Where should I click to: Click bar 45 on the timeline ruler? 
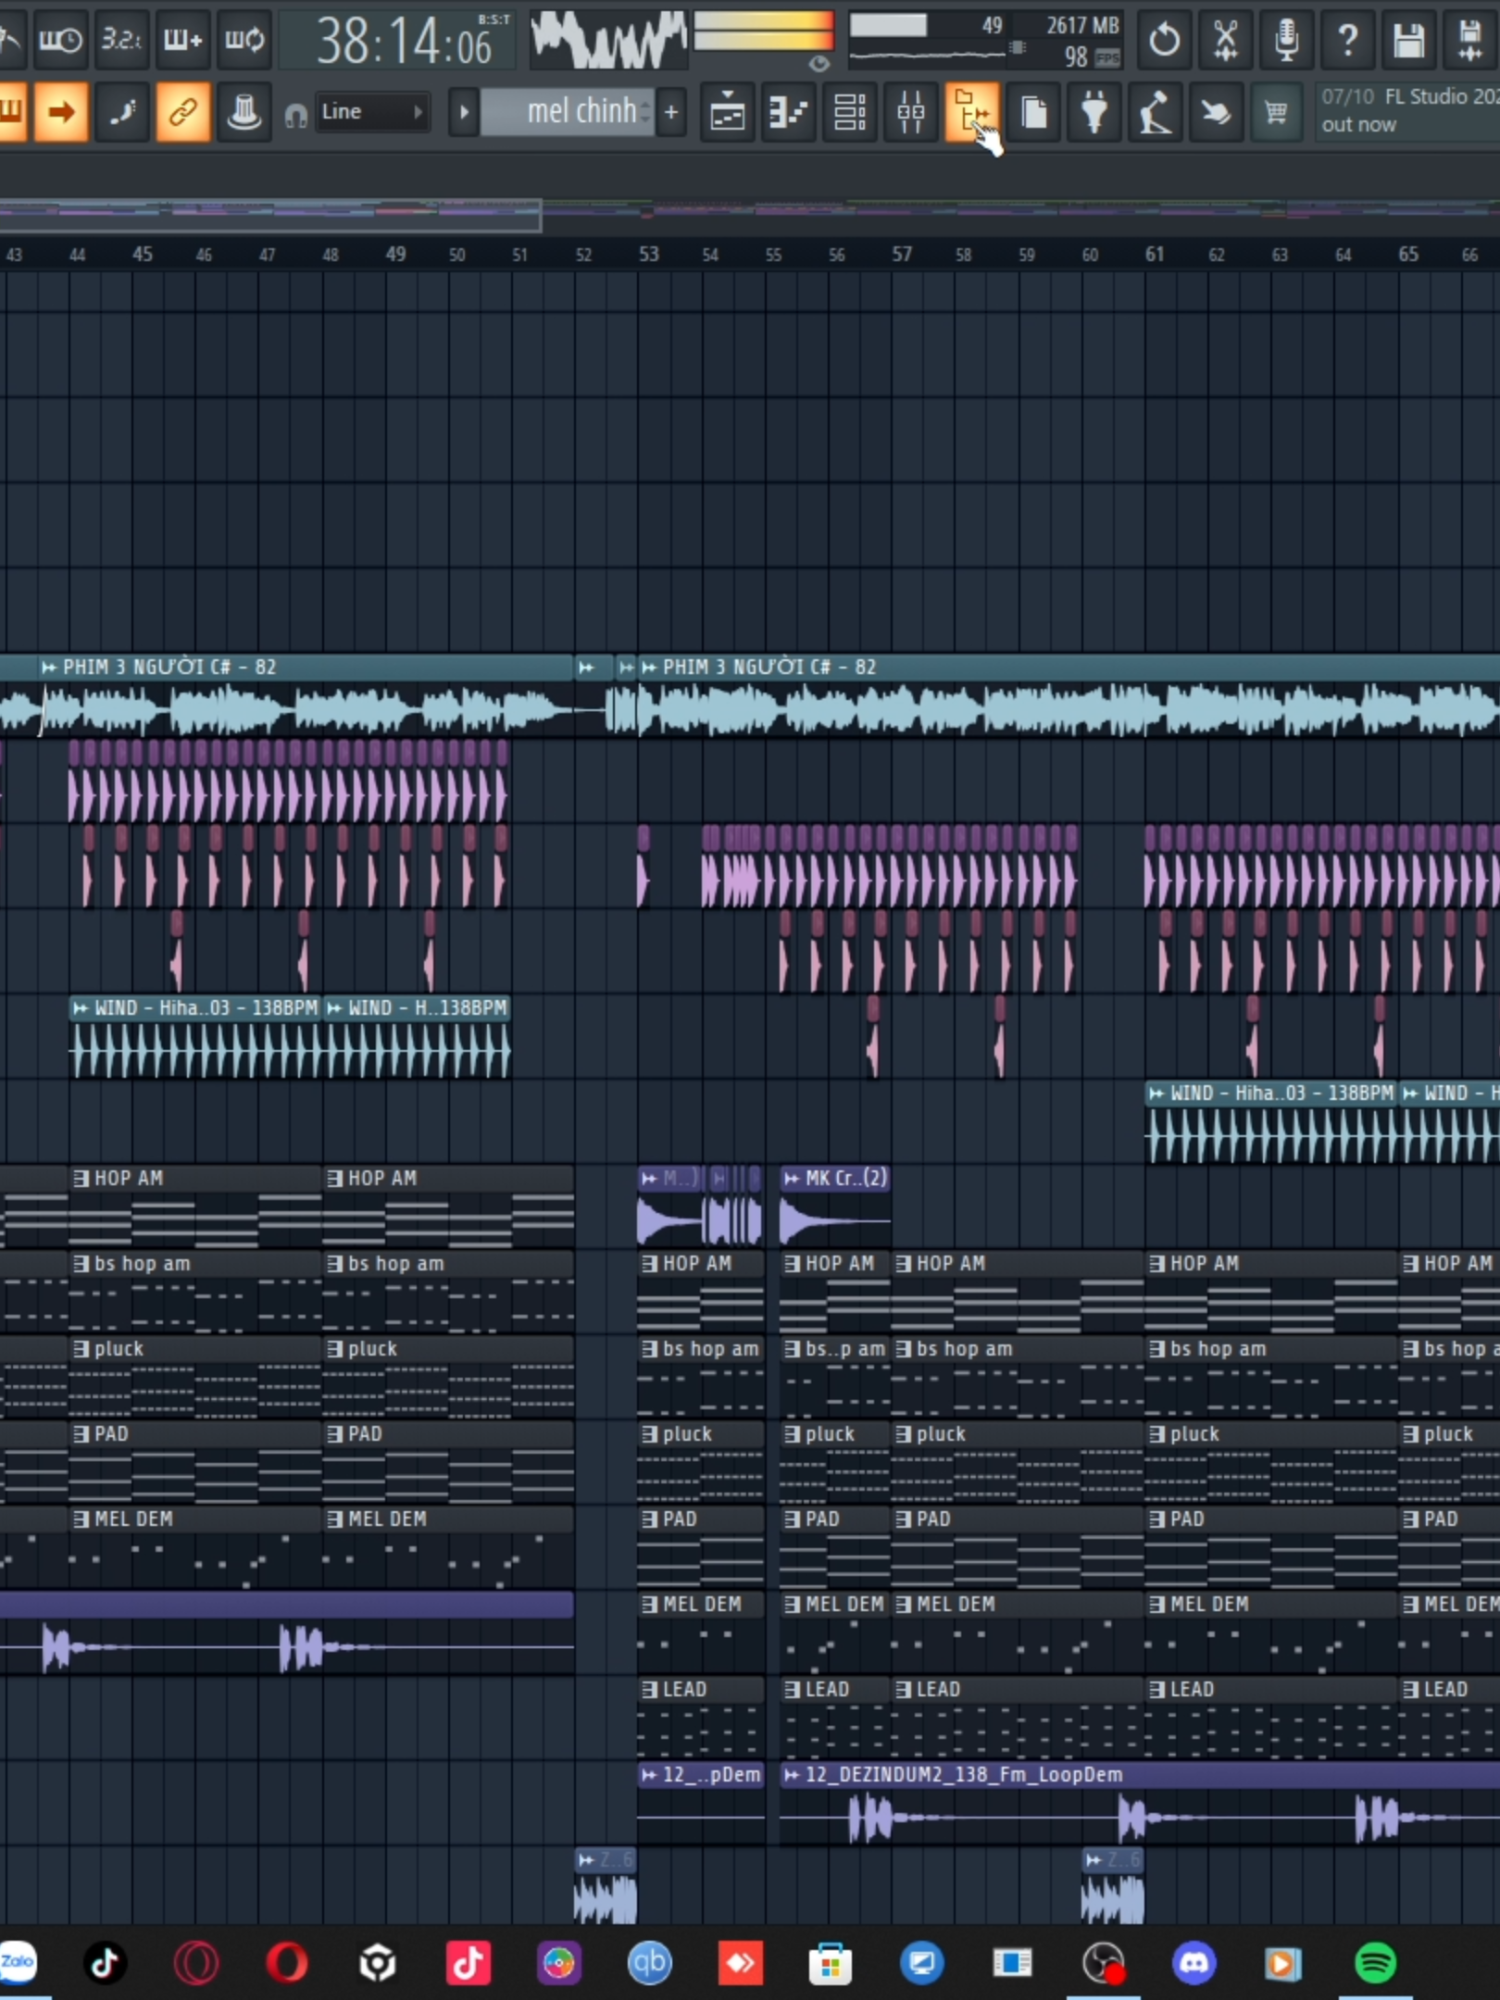pyautogui.click(x=143, y=254)
